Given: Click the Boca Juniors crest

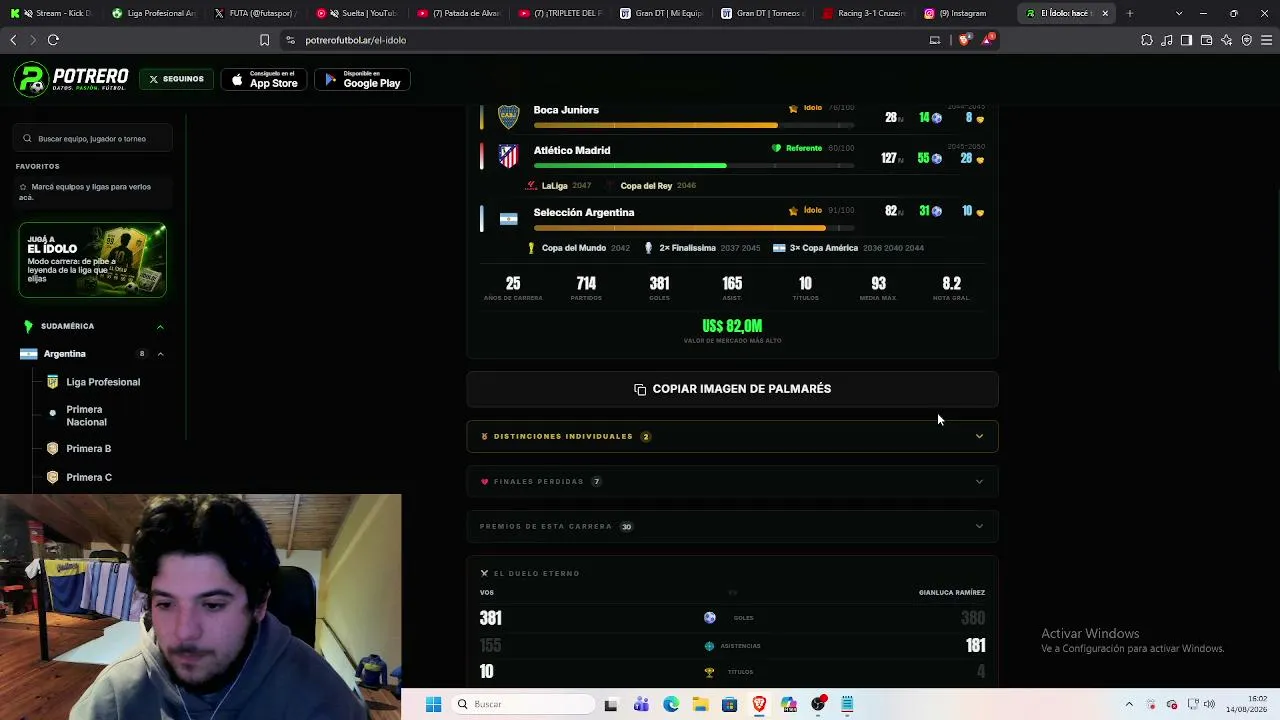Looking at the screenshot, I should [x=508, y=117].
